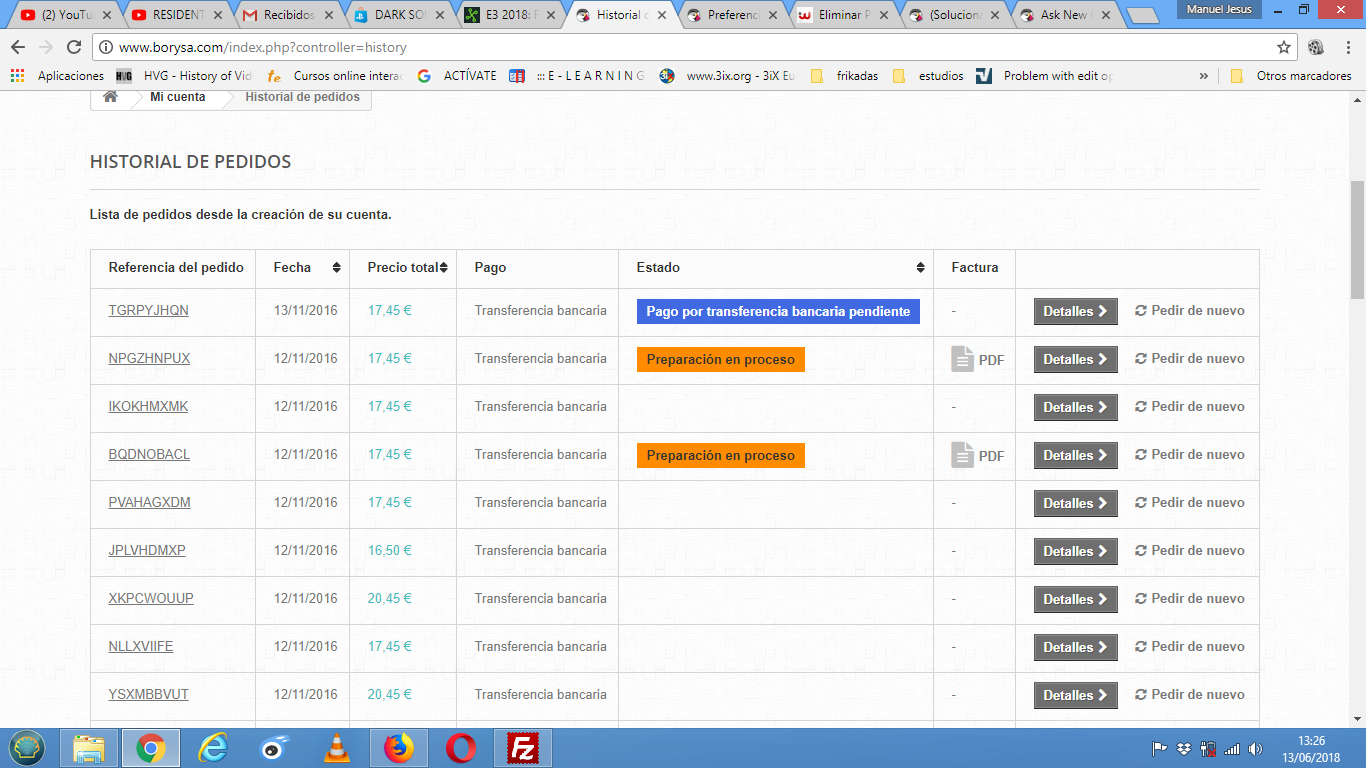Open PDF invoice icon for order BQDNOBACL
Image resolution: width=1366 pixels, height=768 pixels.
(x=962, y=455)
